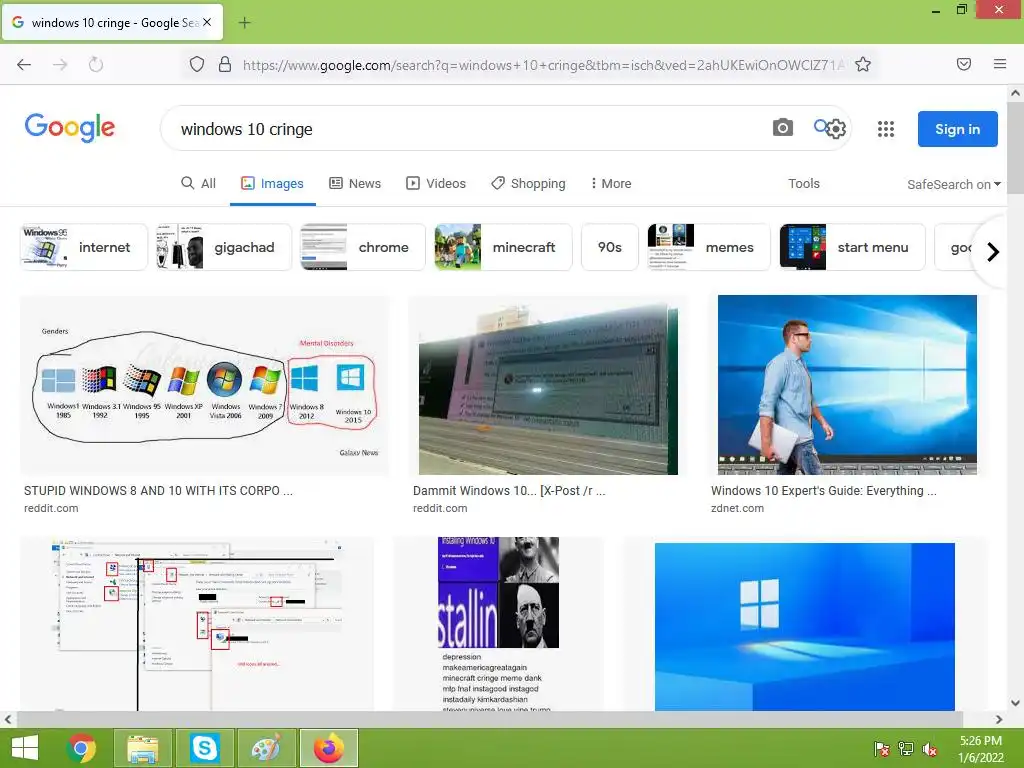Switch to Firefox in the taskbar

(328, 748)
